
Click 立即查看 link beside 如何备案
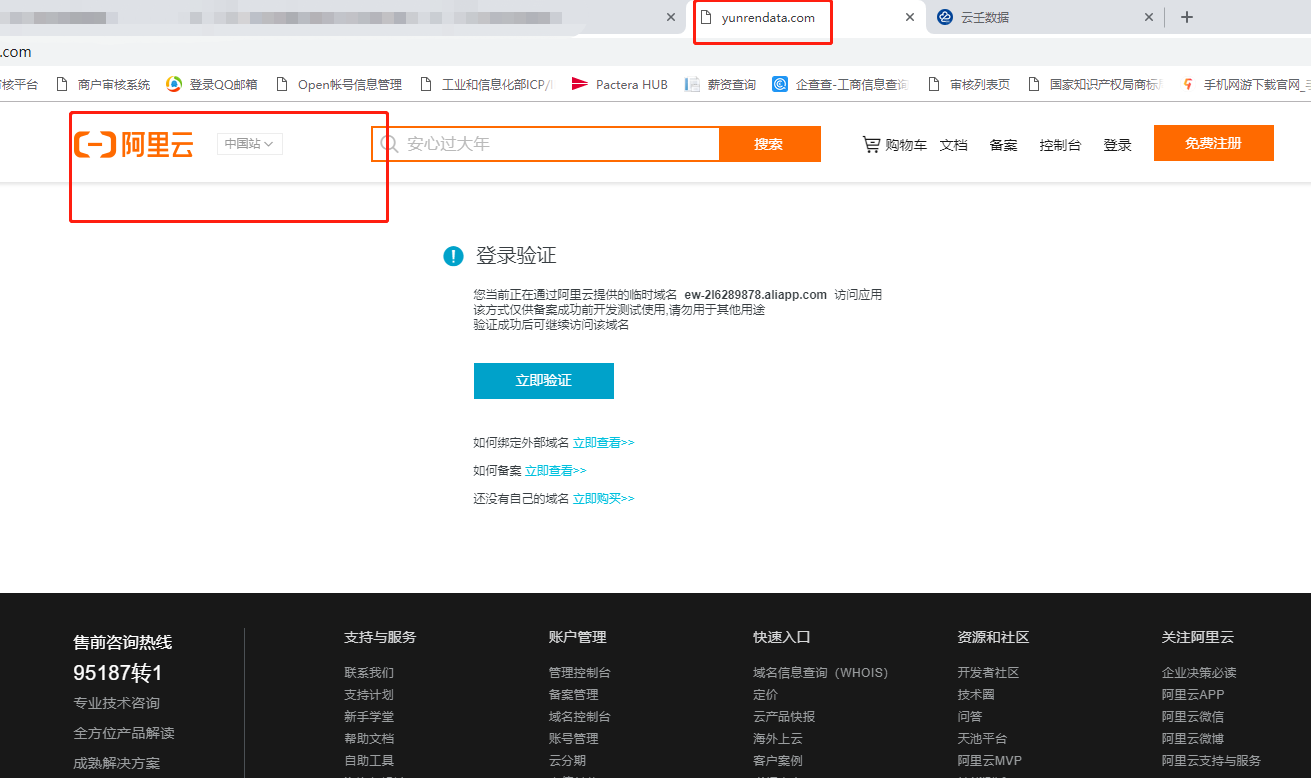(x=556, y=470)
